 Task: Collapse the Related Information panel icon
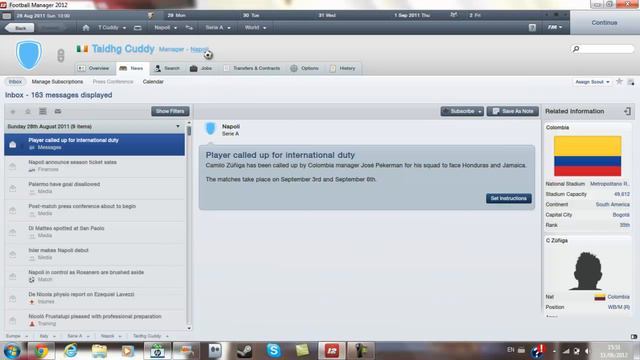[x=627, y=111]
